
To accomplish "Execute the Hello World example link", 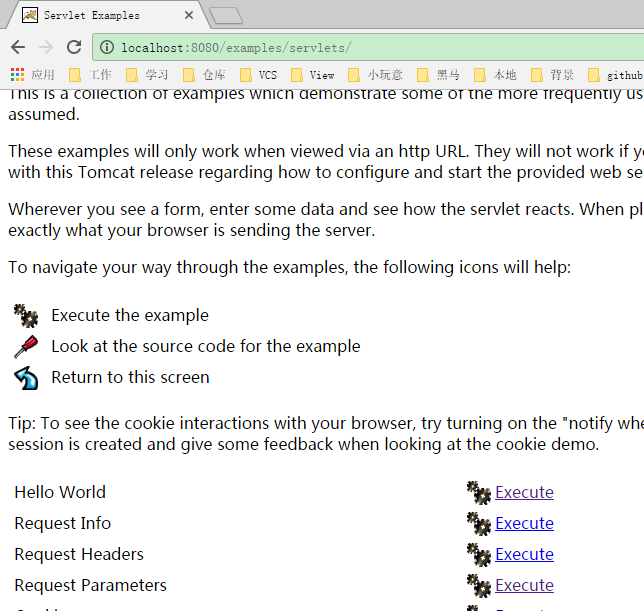I will pos(524,492).
